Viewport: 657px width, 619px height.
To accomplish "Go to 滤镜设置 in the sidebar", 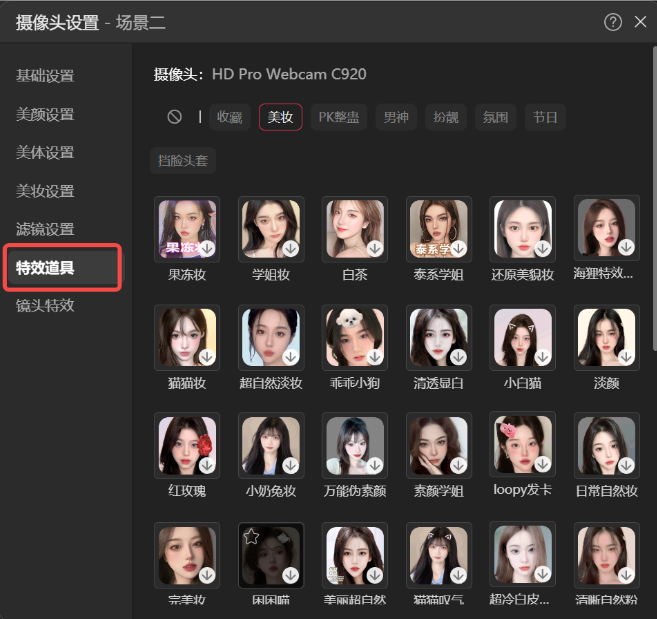I will [x=45, y=229].
